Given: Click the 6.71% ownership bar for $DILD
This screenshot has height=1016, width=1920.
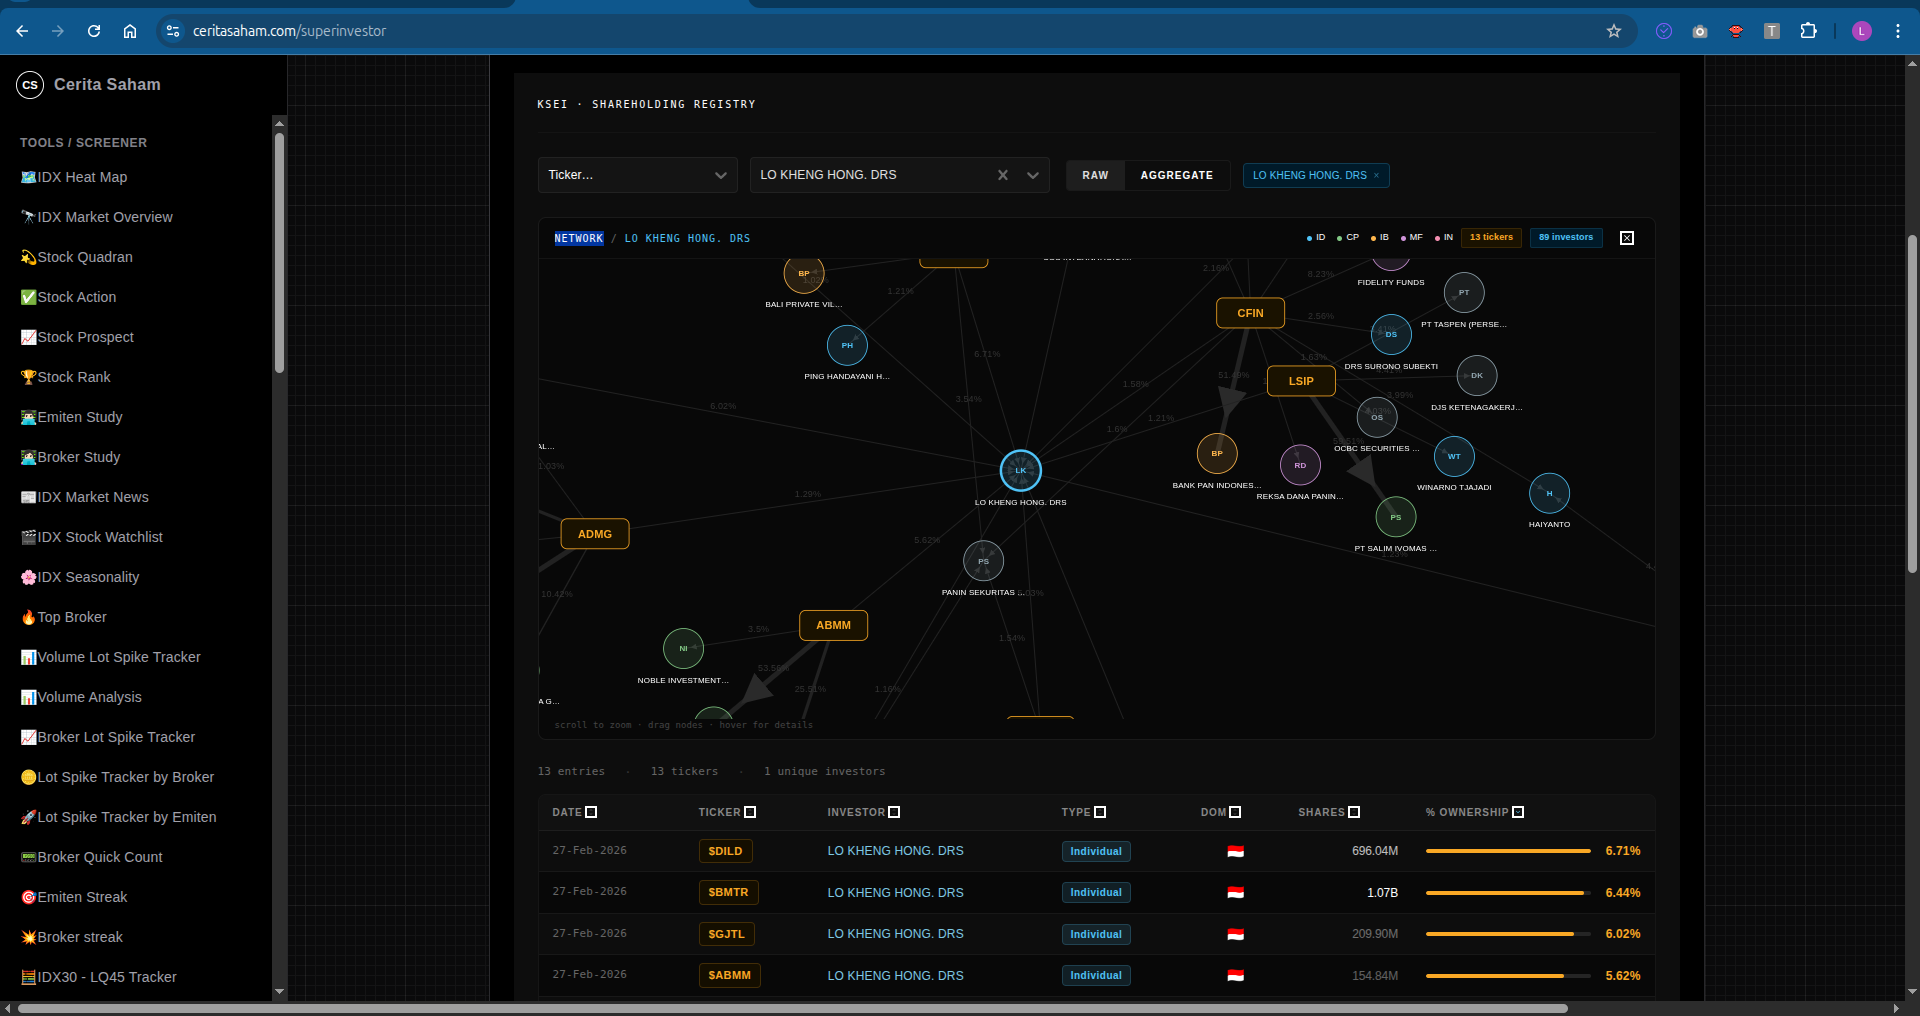Looking at the screenshot, I should (x=1508, y=851).
